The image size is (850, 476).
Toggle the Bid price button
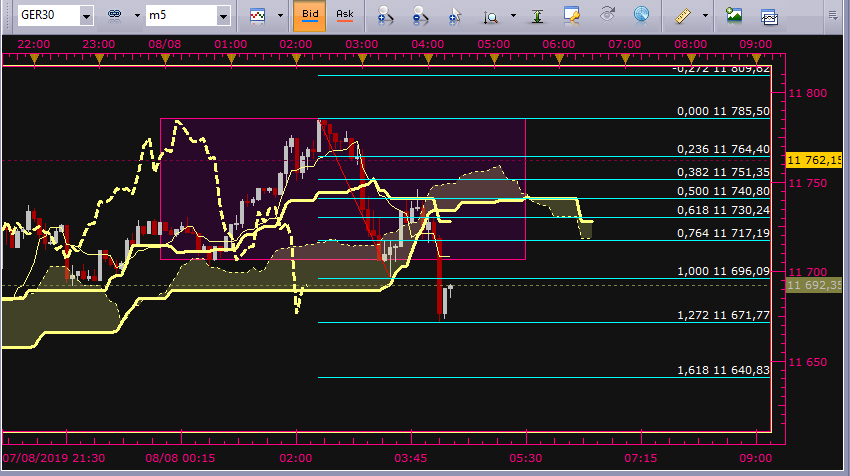pos(310,16)
